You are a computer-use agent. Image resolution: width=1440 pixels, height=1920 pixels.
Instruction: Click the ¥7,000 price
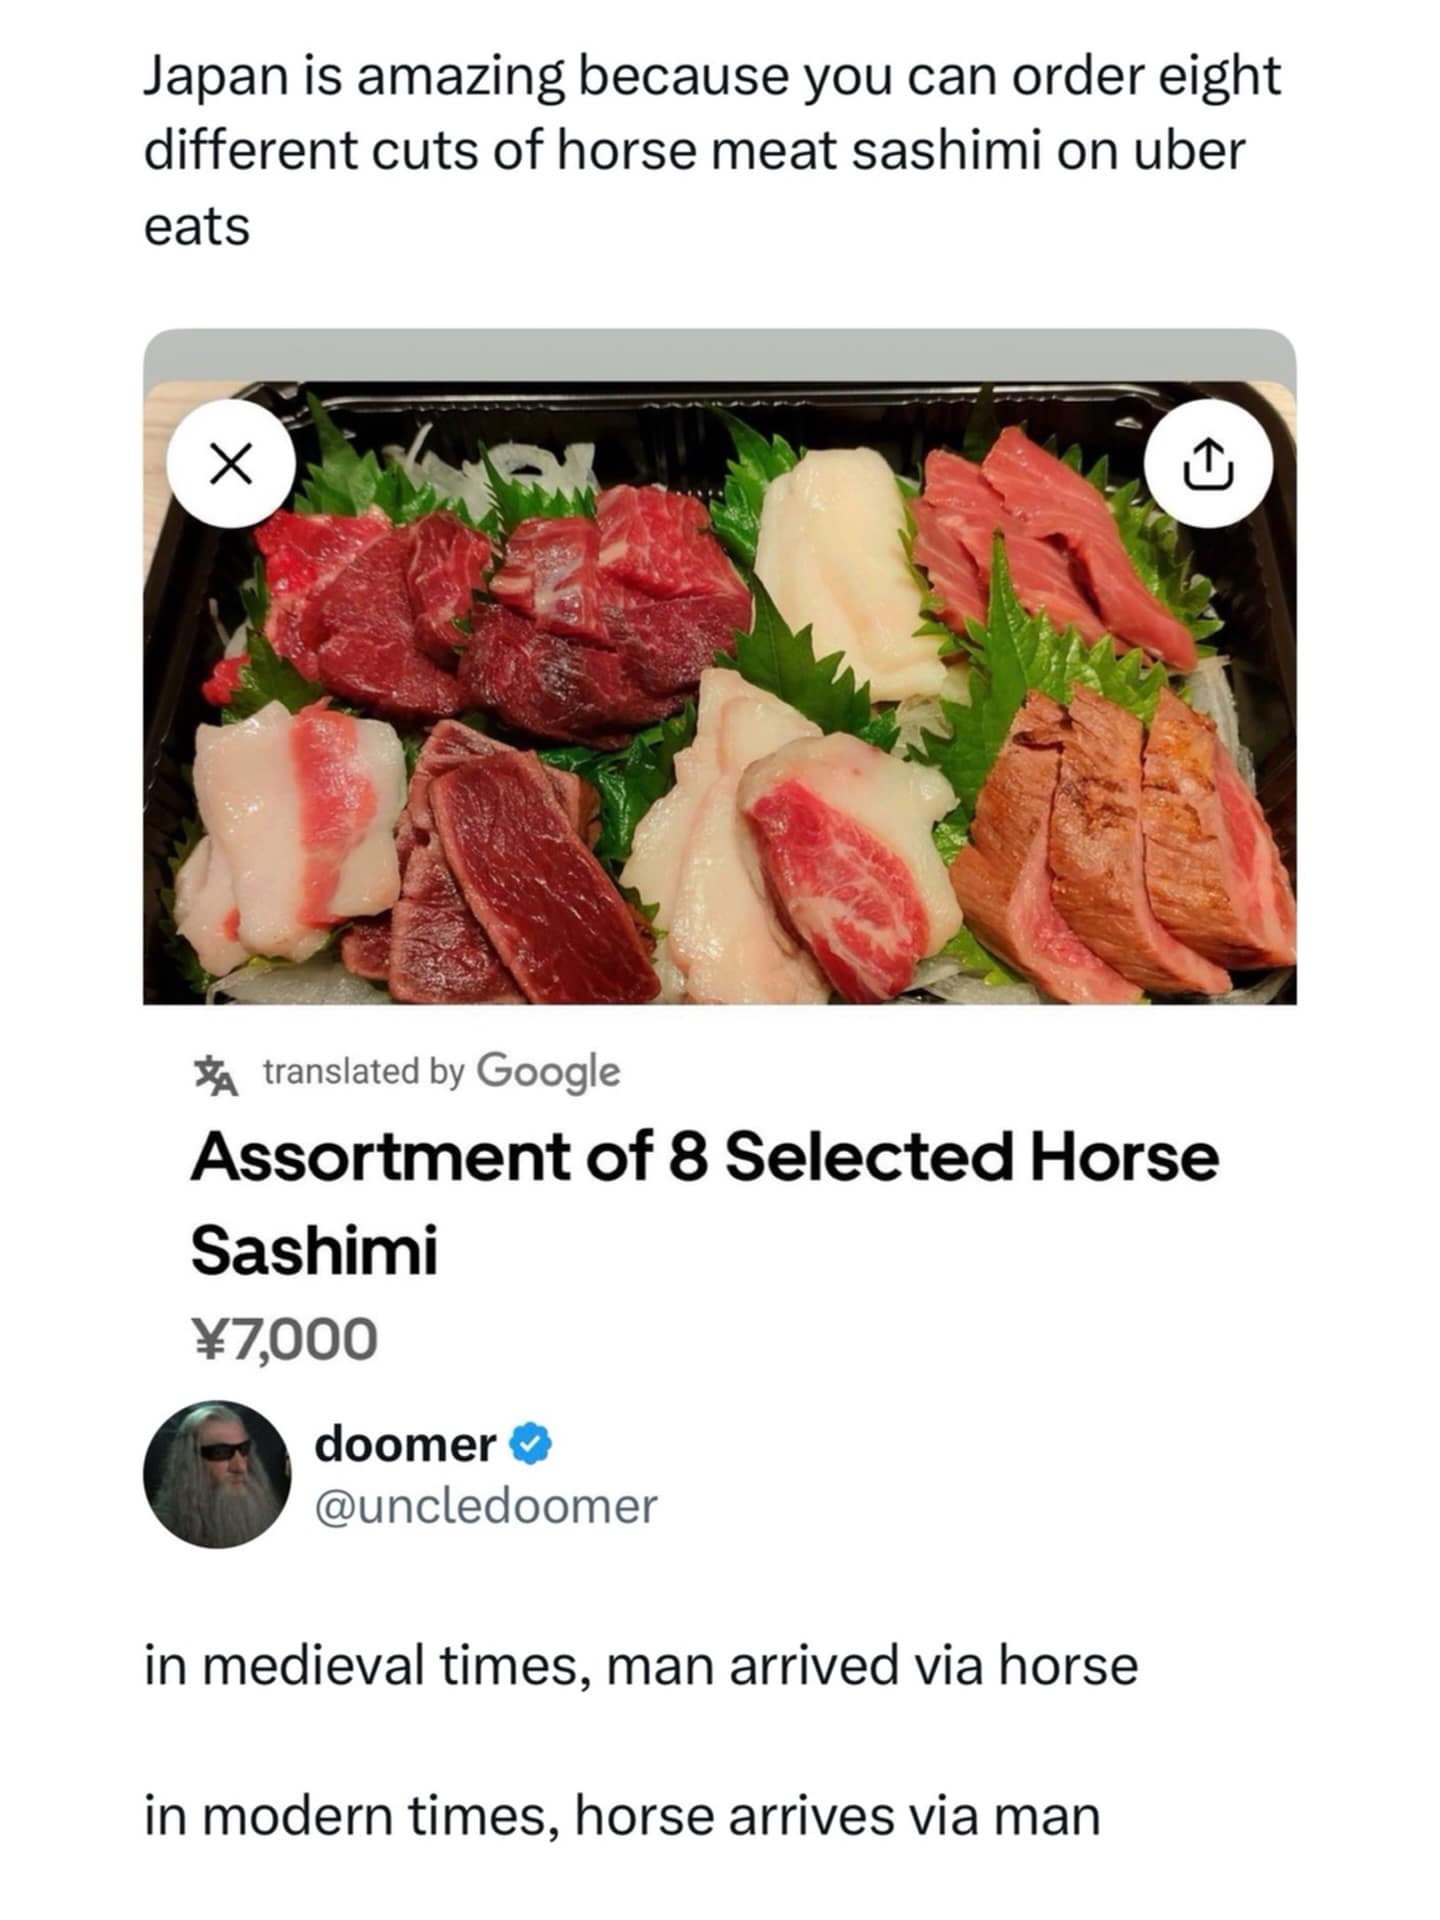point(285,1339)
